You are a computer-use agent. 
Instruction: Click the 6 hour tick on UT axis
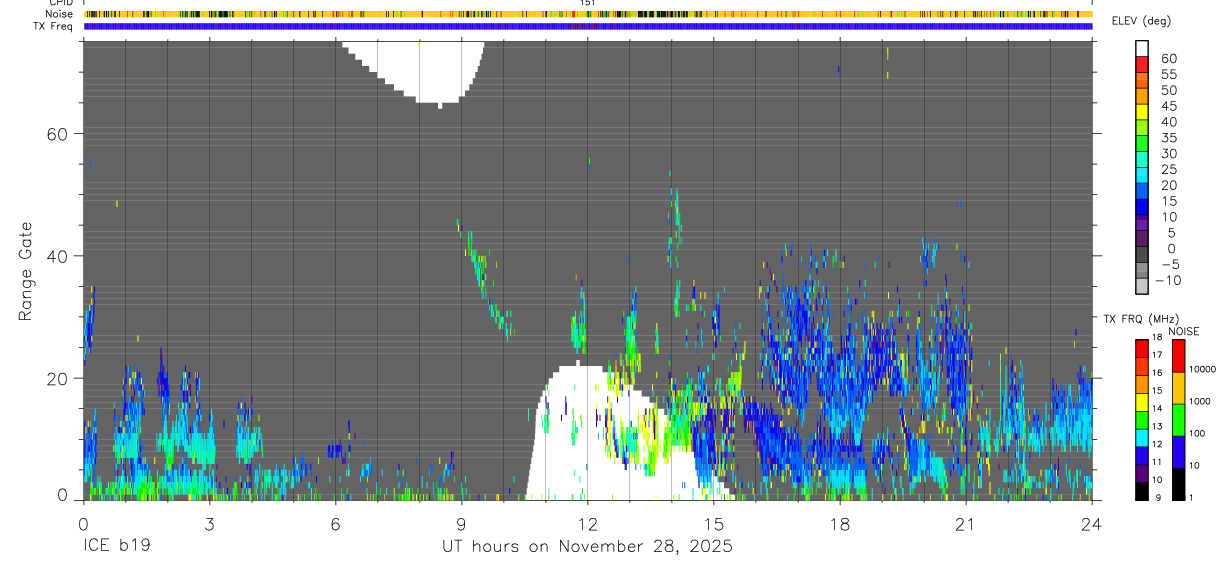335,523
